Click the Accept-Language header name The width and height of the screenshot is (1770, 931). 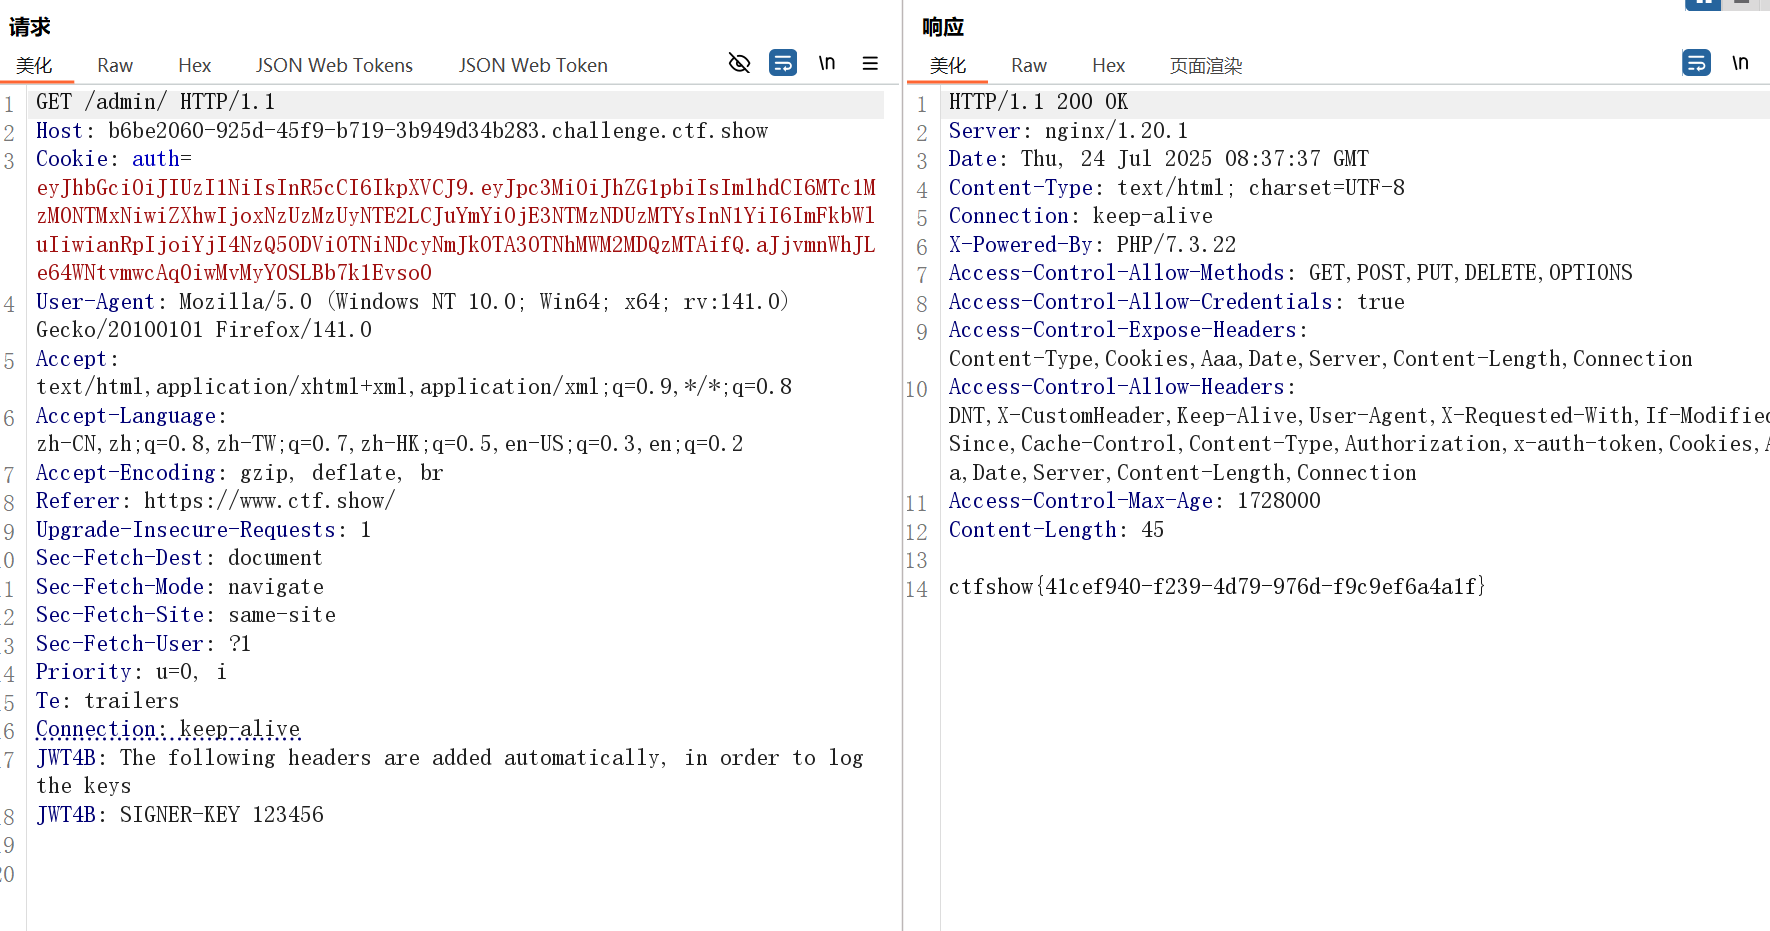point(131,416)
